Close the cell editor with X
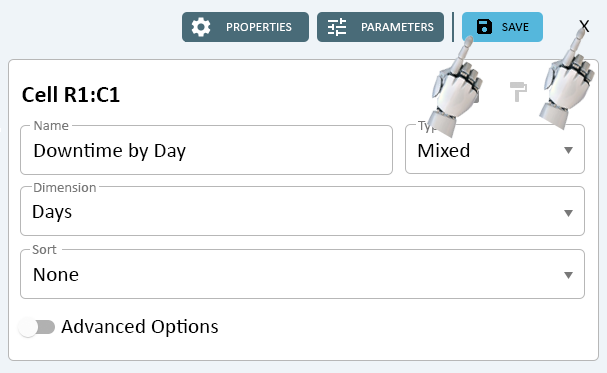Viewport: 607px width, 373px height. pyautogui.click(x=584, y=26)
